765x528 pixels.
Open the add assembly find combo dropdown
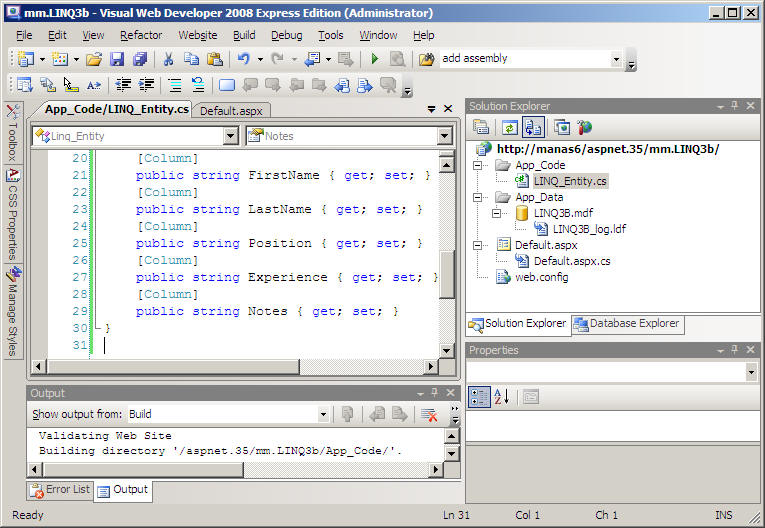(x=617, y=59)
